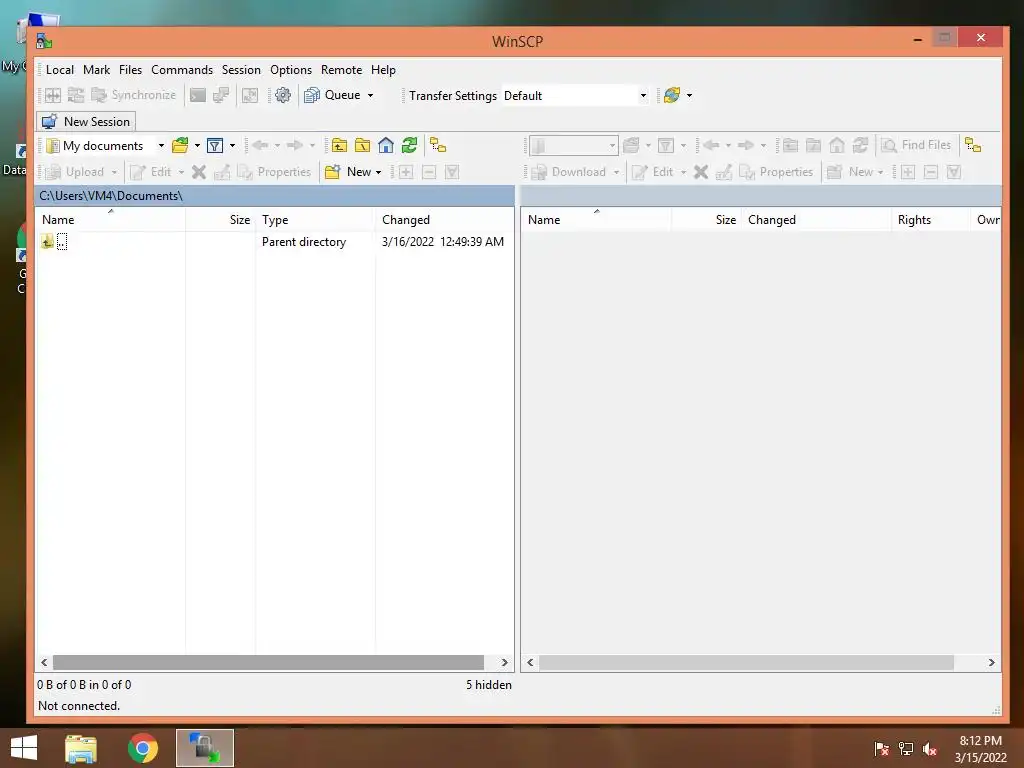Click the synchronize browsing icon left of Synchronize
This screenshot has height=768, width=1024.
[x=76, y=95]
